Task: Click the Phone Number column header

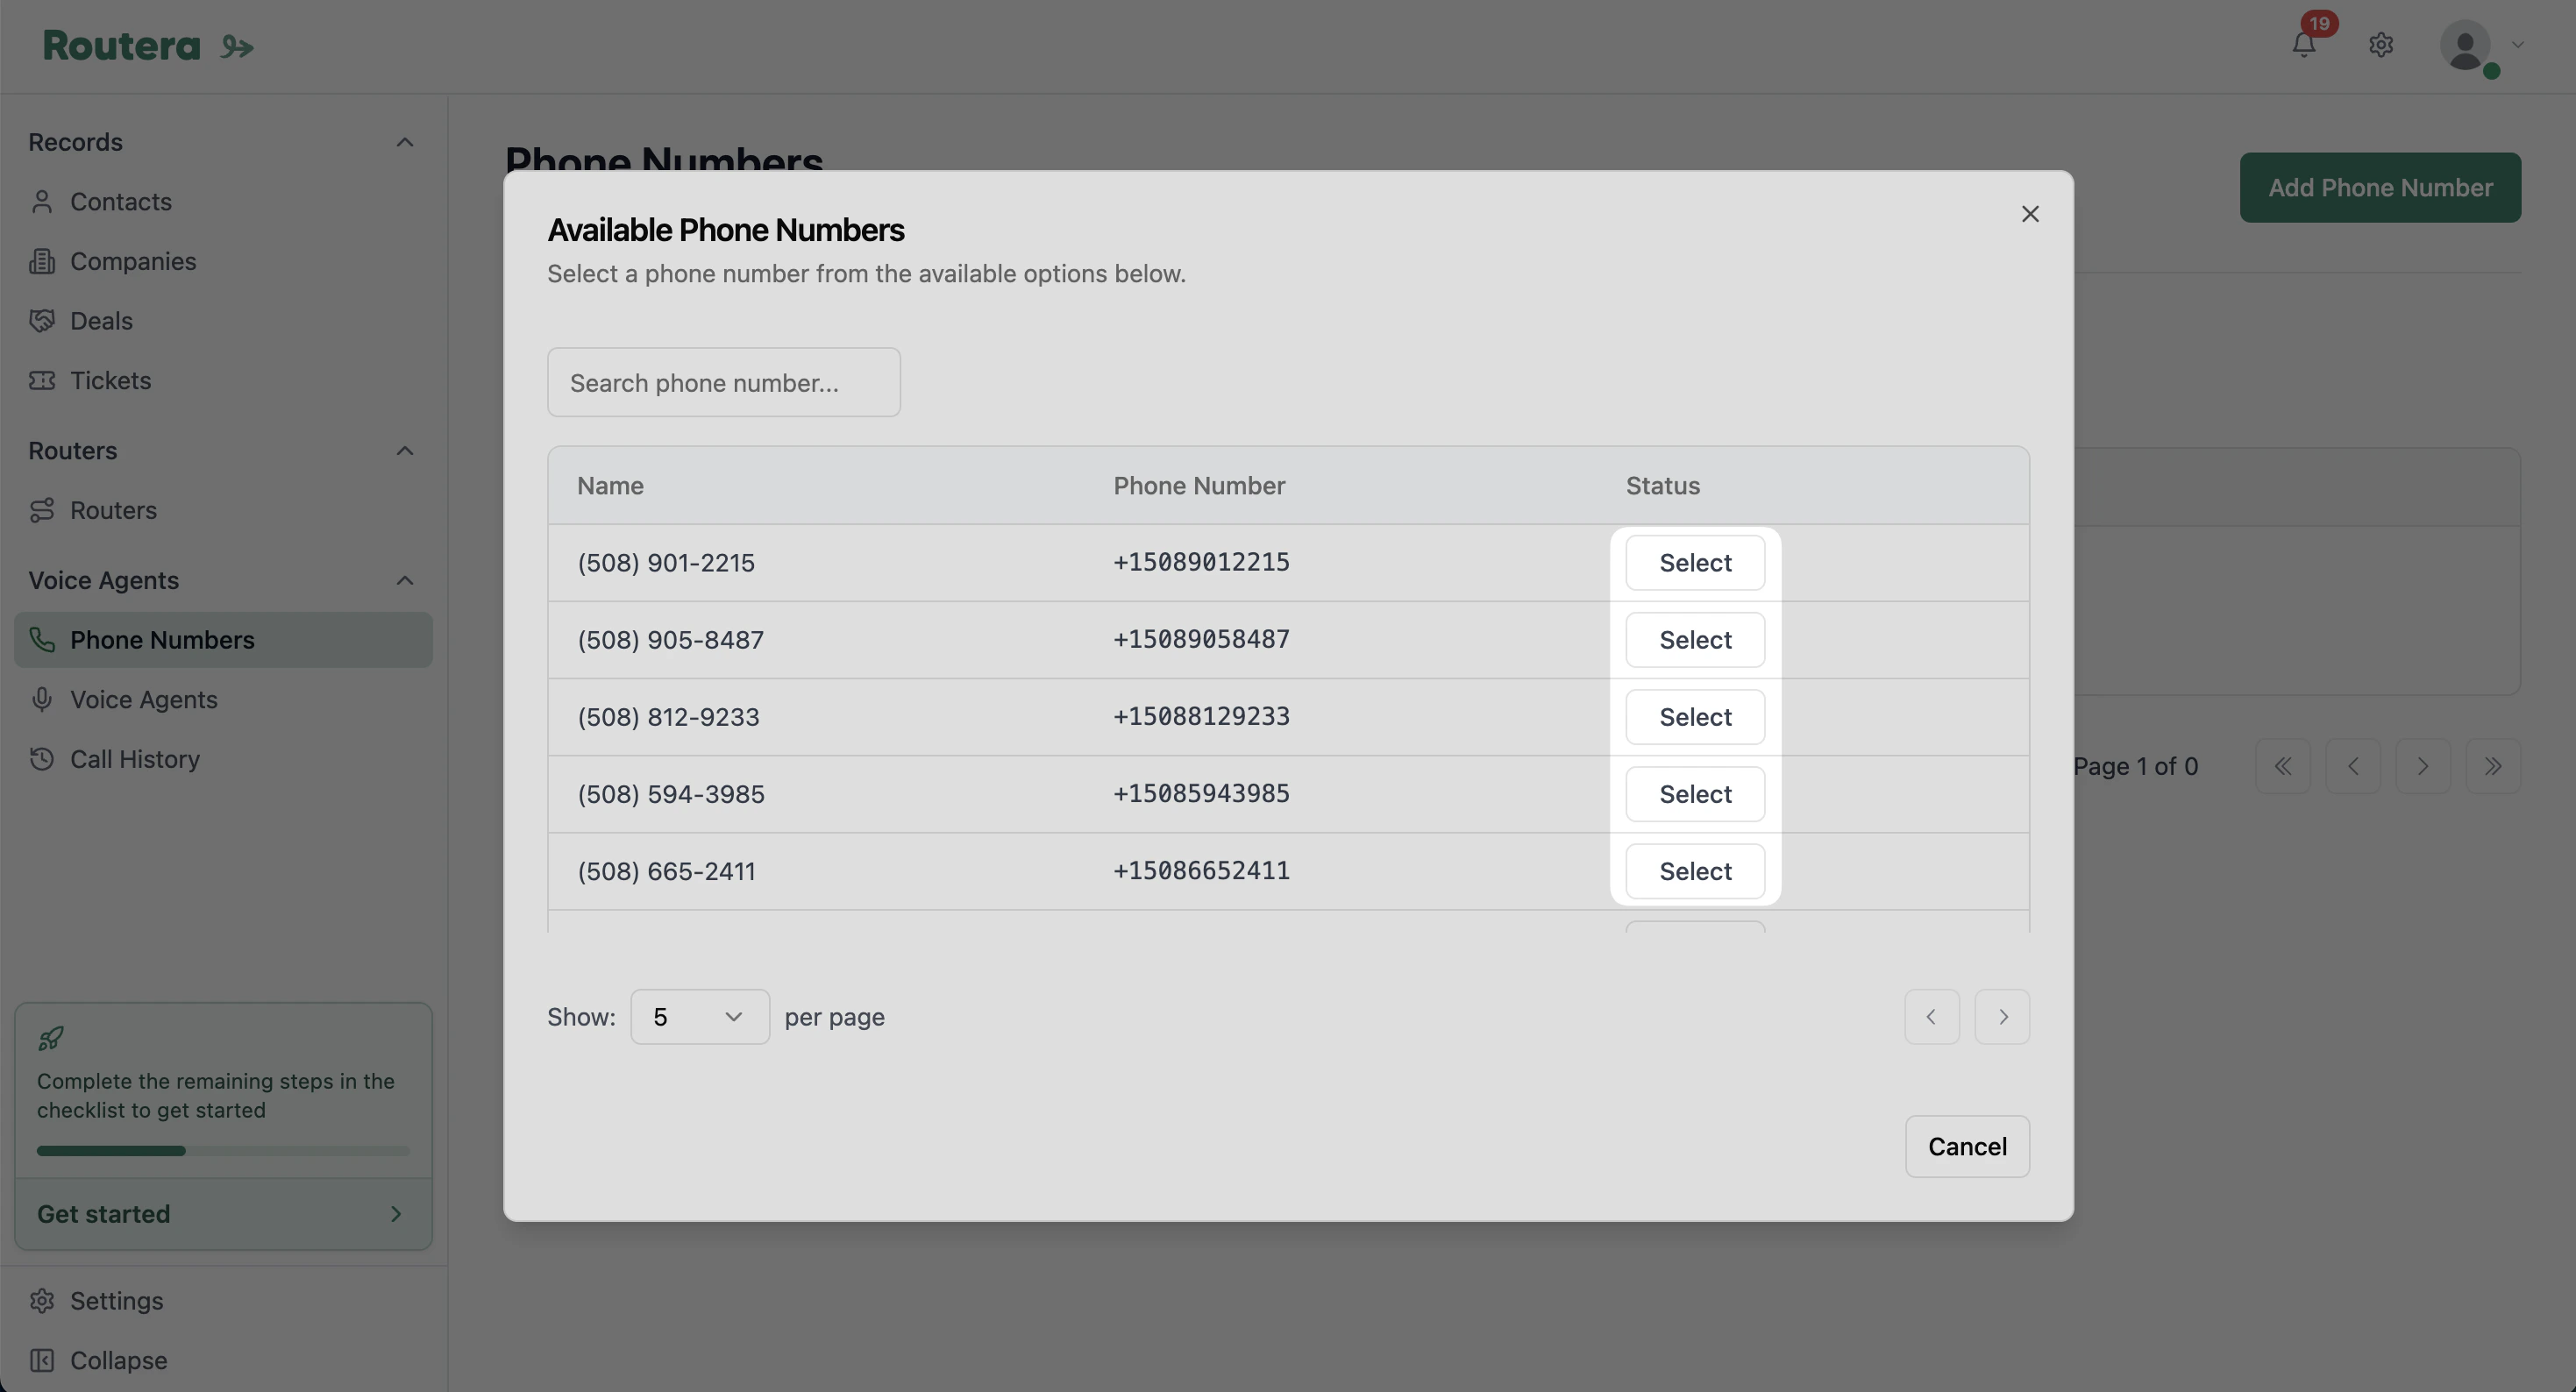Action: (x=1199, y=486)
